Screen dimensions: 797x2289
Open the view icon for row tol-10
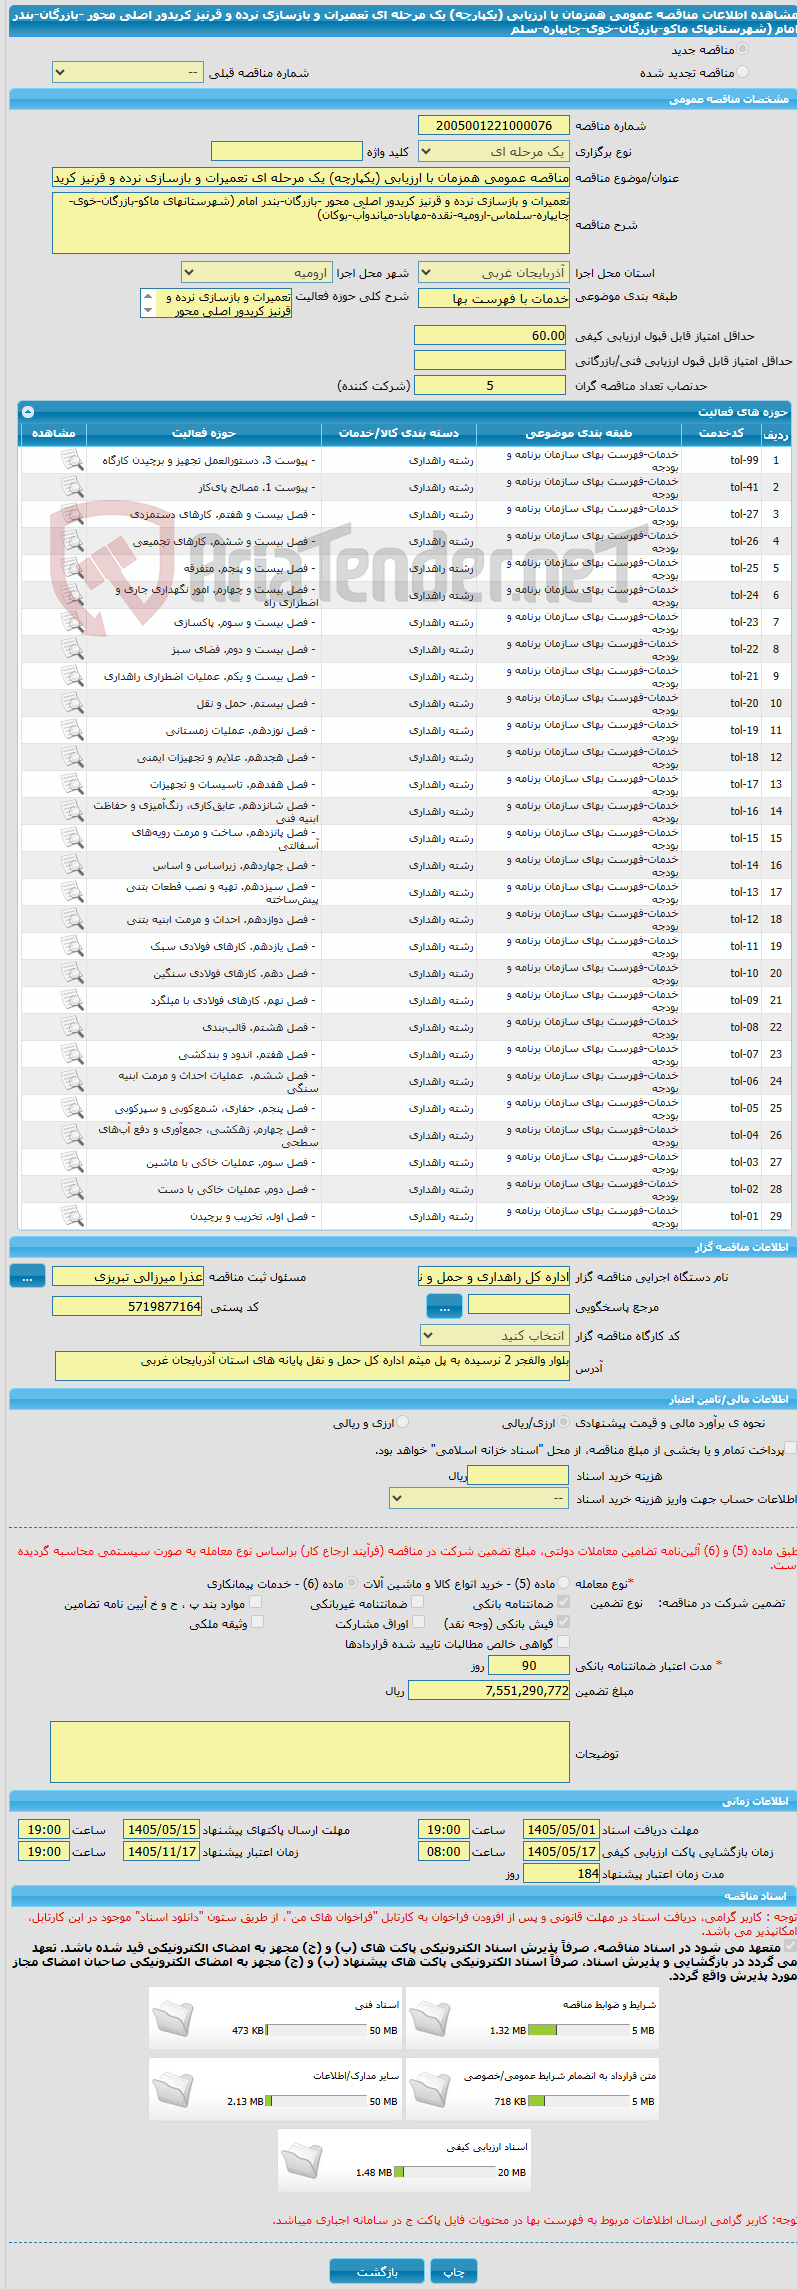pos(72,973)
